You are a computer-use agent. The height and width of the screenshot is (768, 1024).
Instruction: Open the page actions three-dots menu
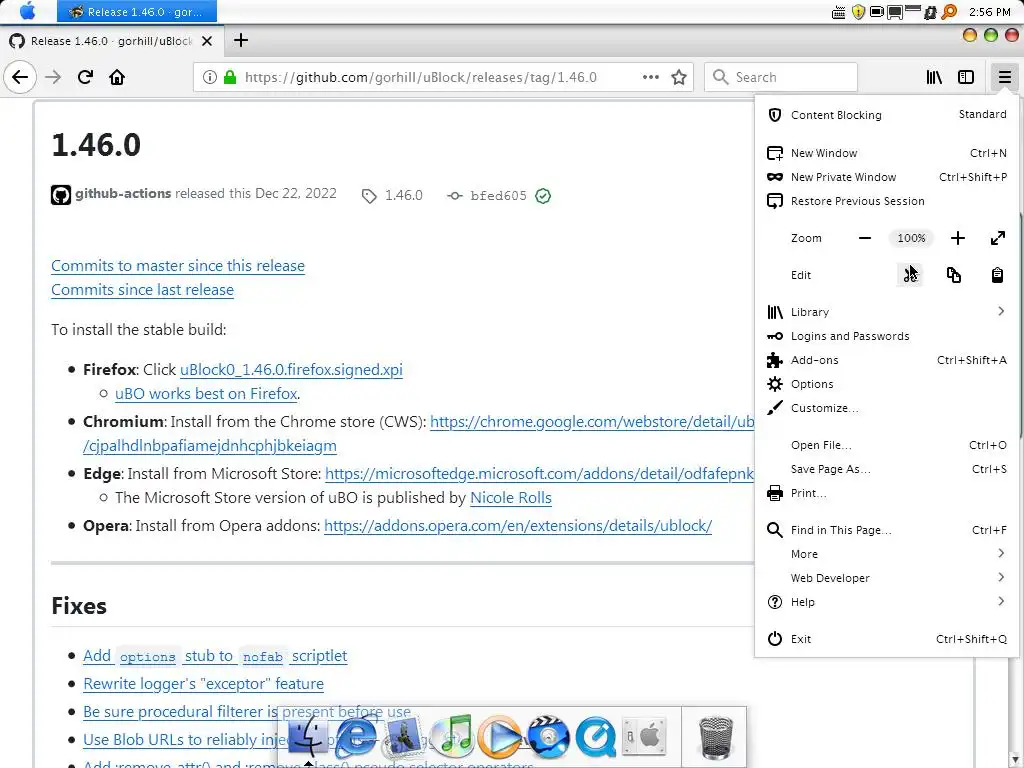[x=650, y=77]
